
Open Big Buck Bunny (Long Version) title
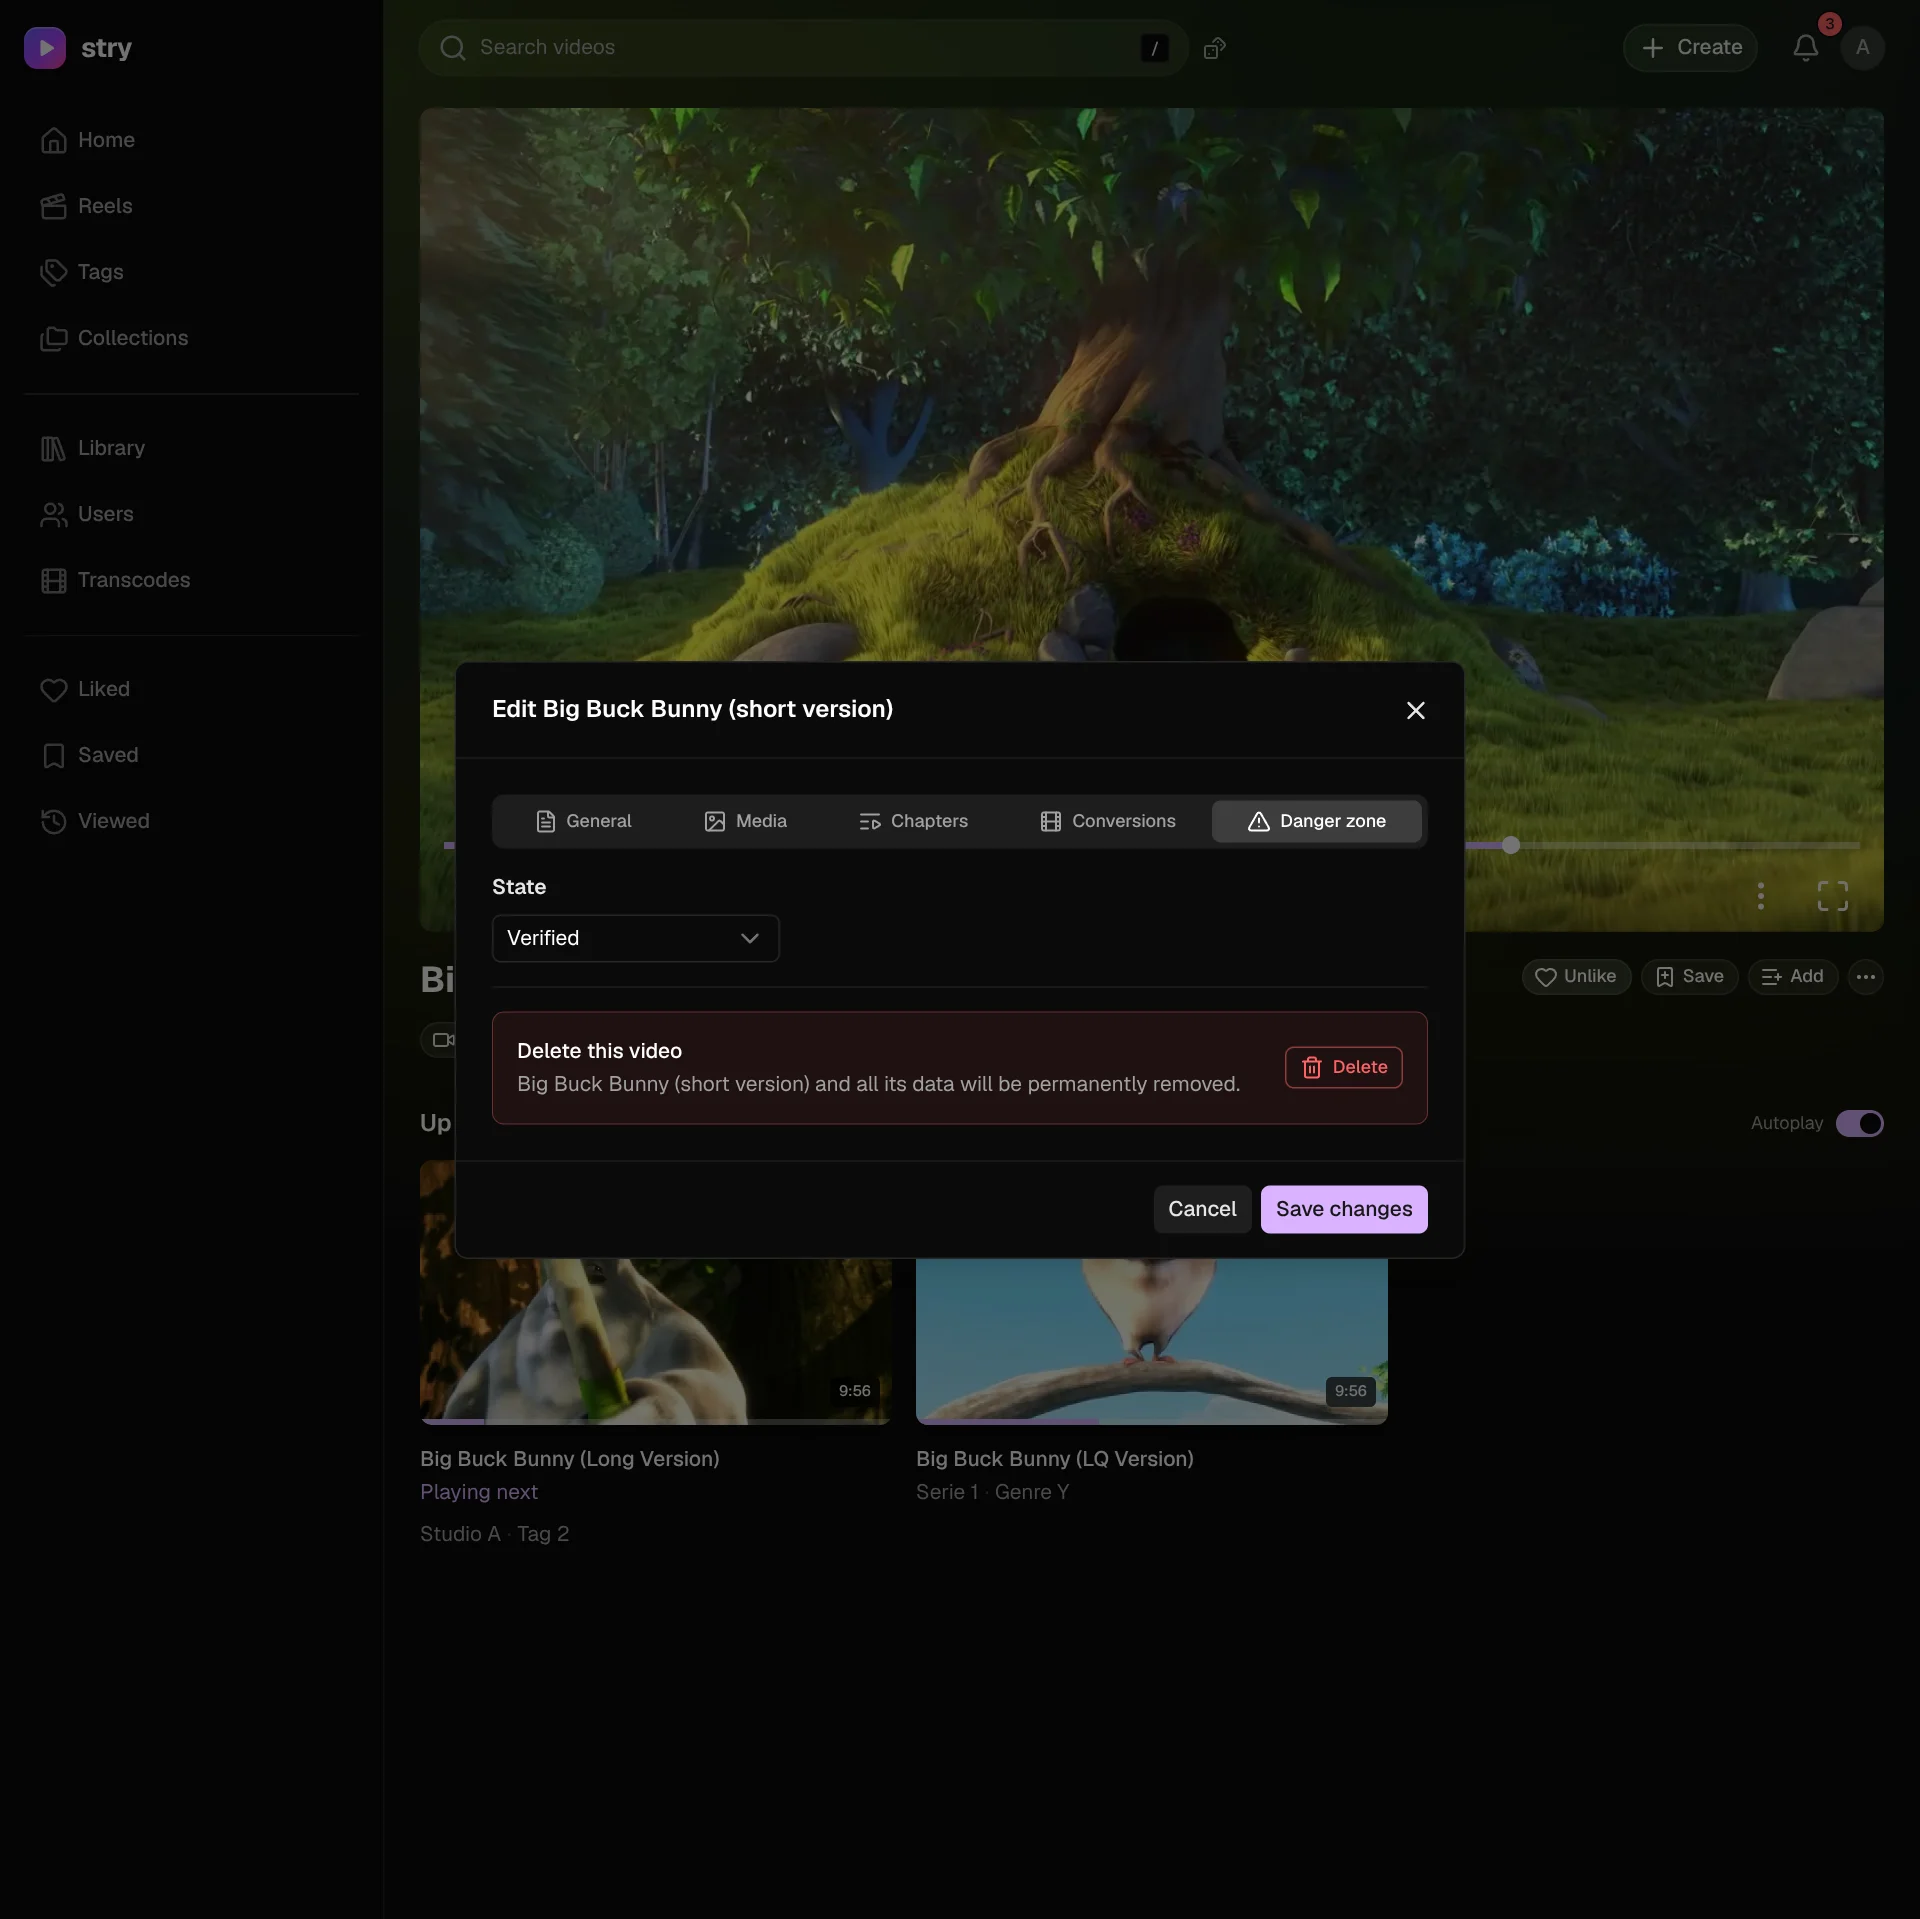569,1459
